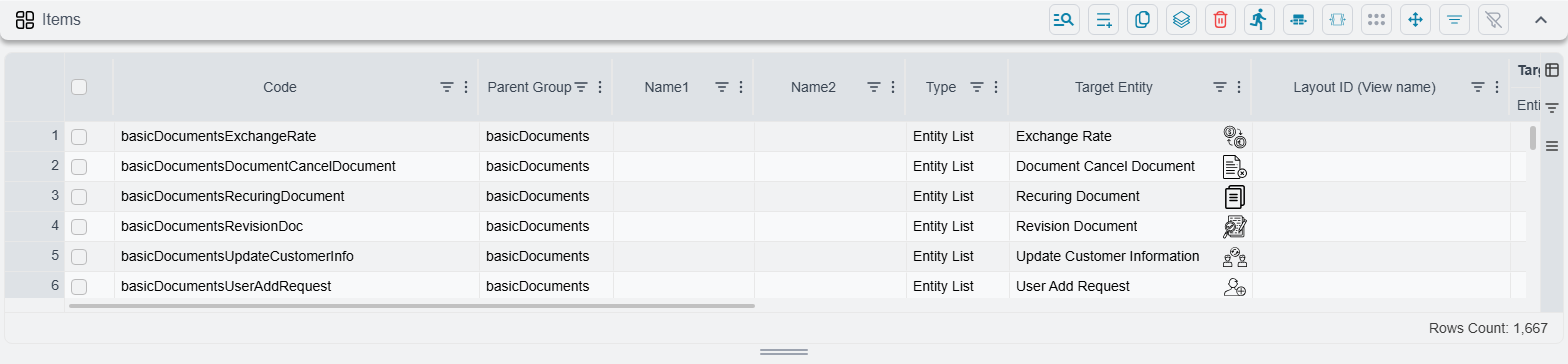This screenshot has width=1568, height=364.
Task: Open the Type column options menu
Action: (x=995, y=88)
